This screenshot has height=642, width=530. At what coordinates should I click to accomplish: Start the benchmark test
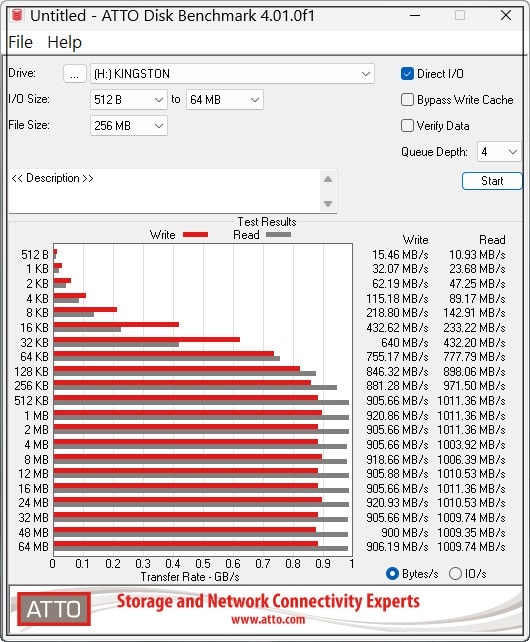click(x=492, y=181)
